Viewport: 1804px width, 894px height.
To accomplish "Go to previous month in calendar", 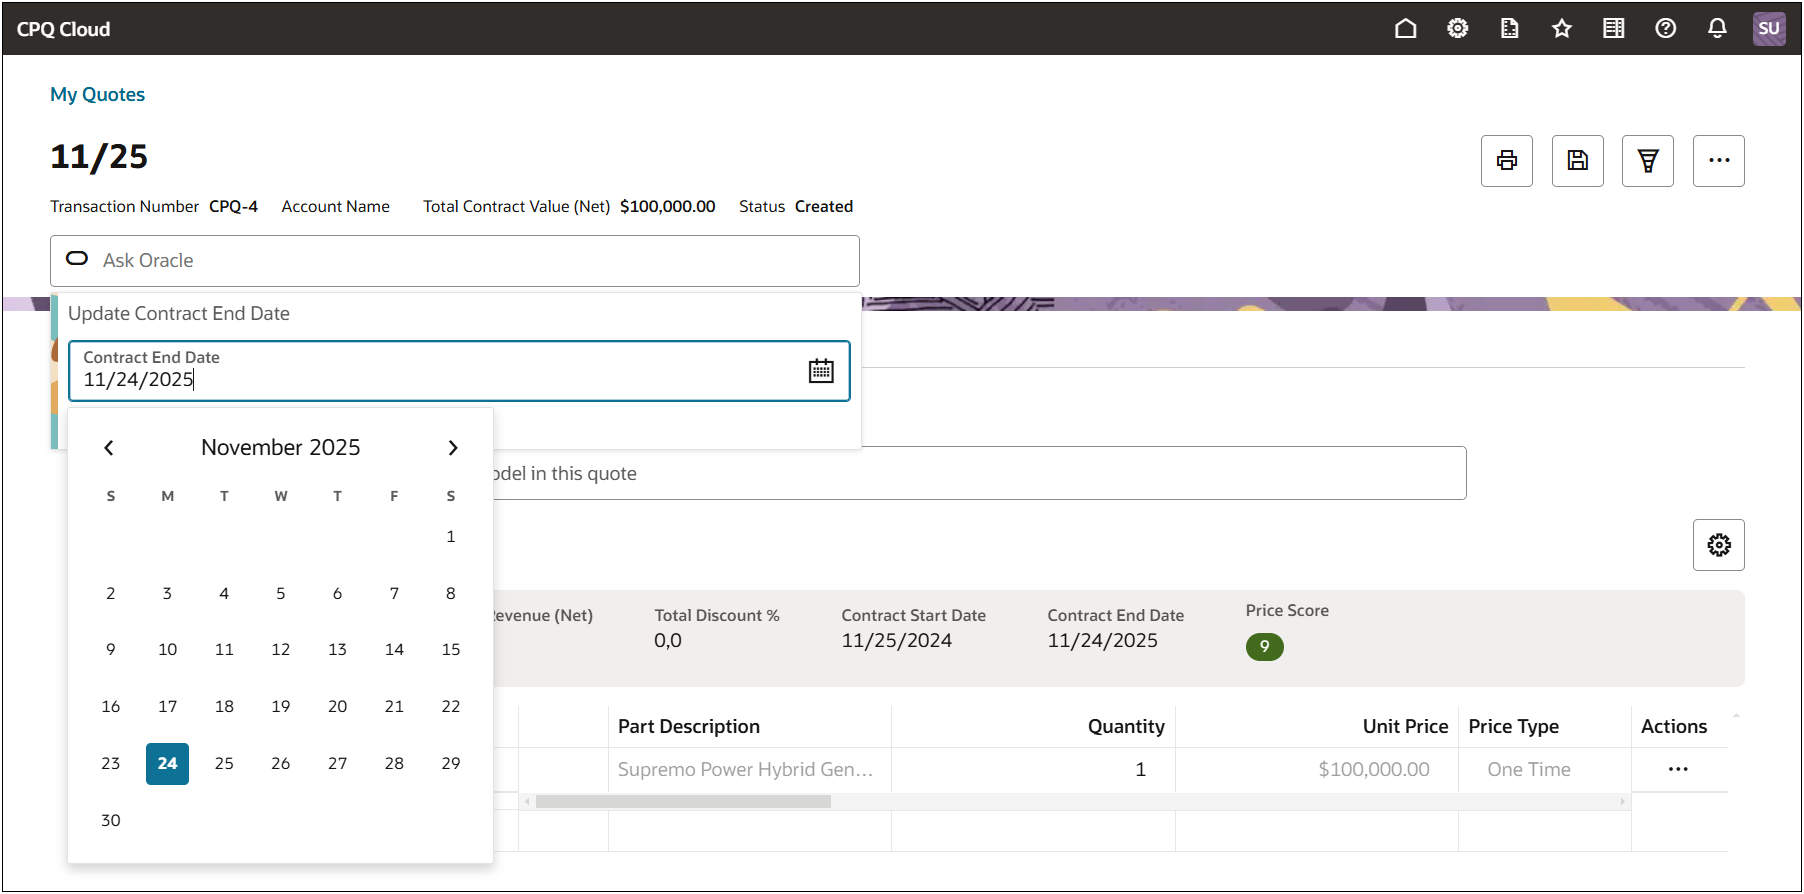I will (109, 448).
